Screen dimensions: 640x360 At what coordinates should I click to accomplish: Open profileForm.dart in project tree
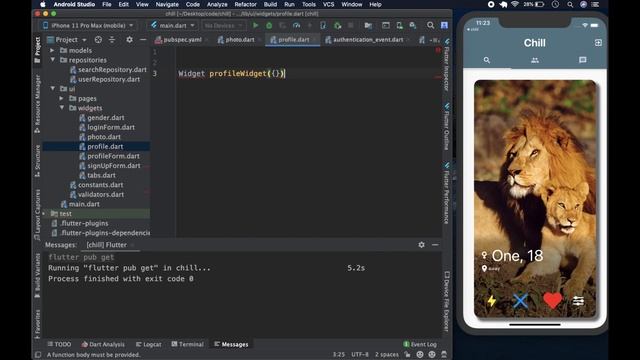pos(113,156)
